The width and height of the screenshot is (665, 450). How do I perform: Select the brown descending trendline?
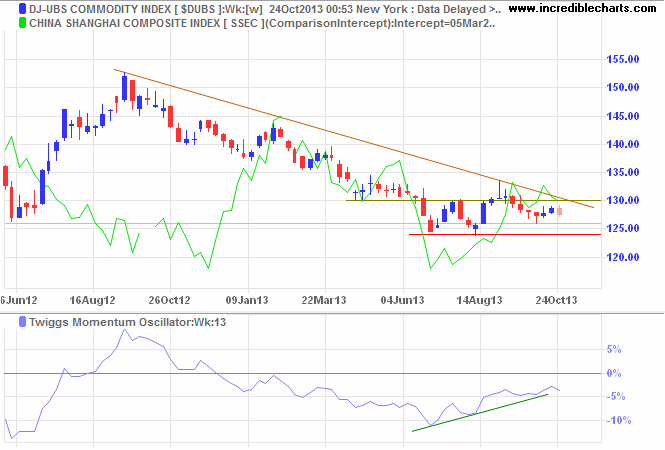click(354, 139)
